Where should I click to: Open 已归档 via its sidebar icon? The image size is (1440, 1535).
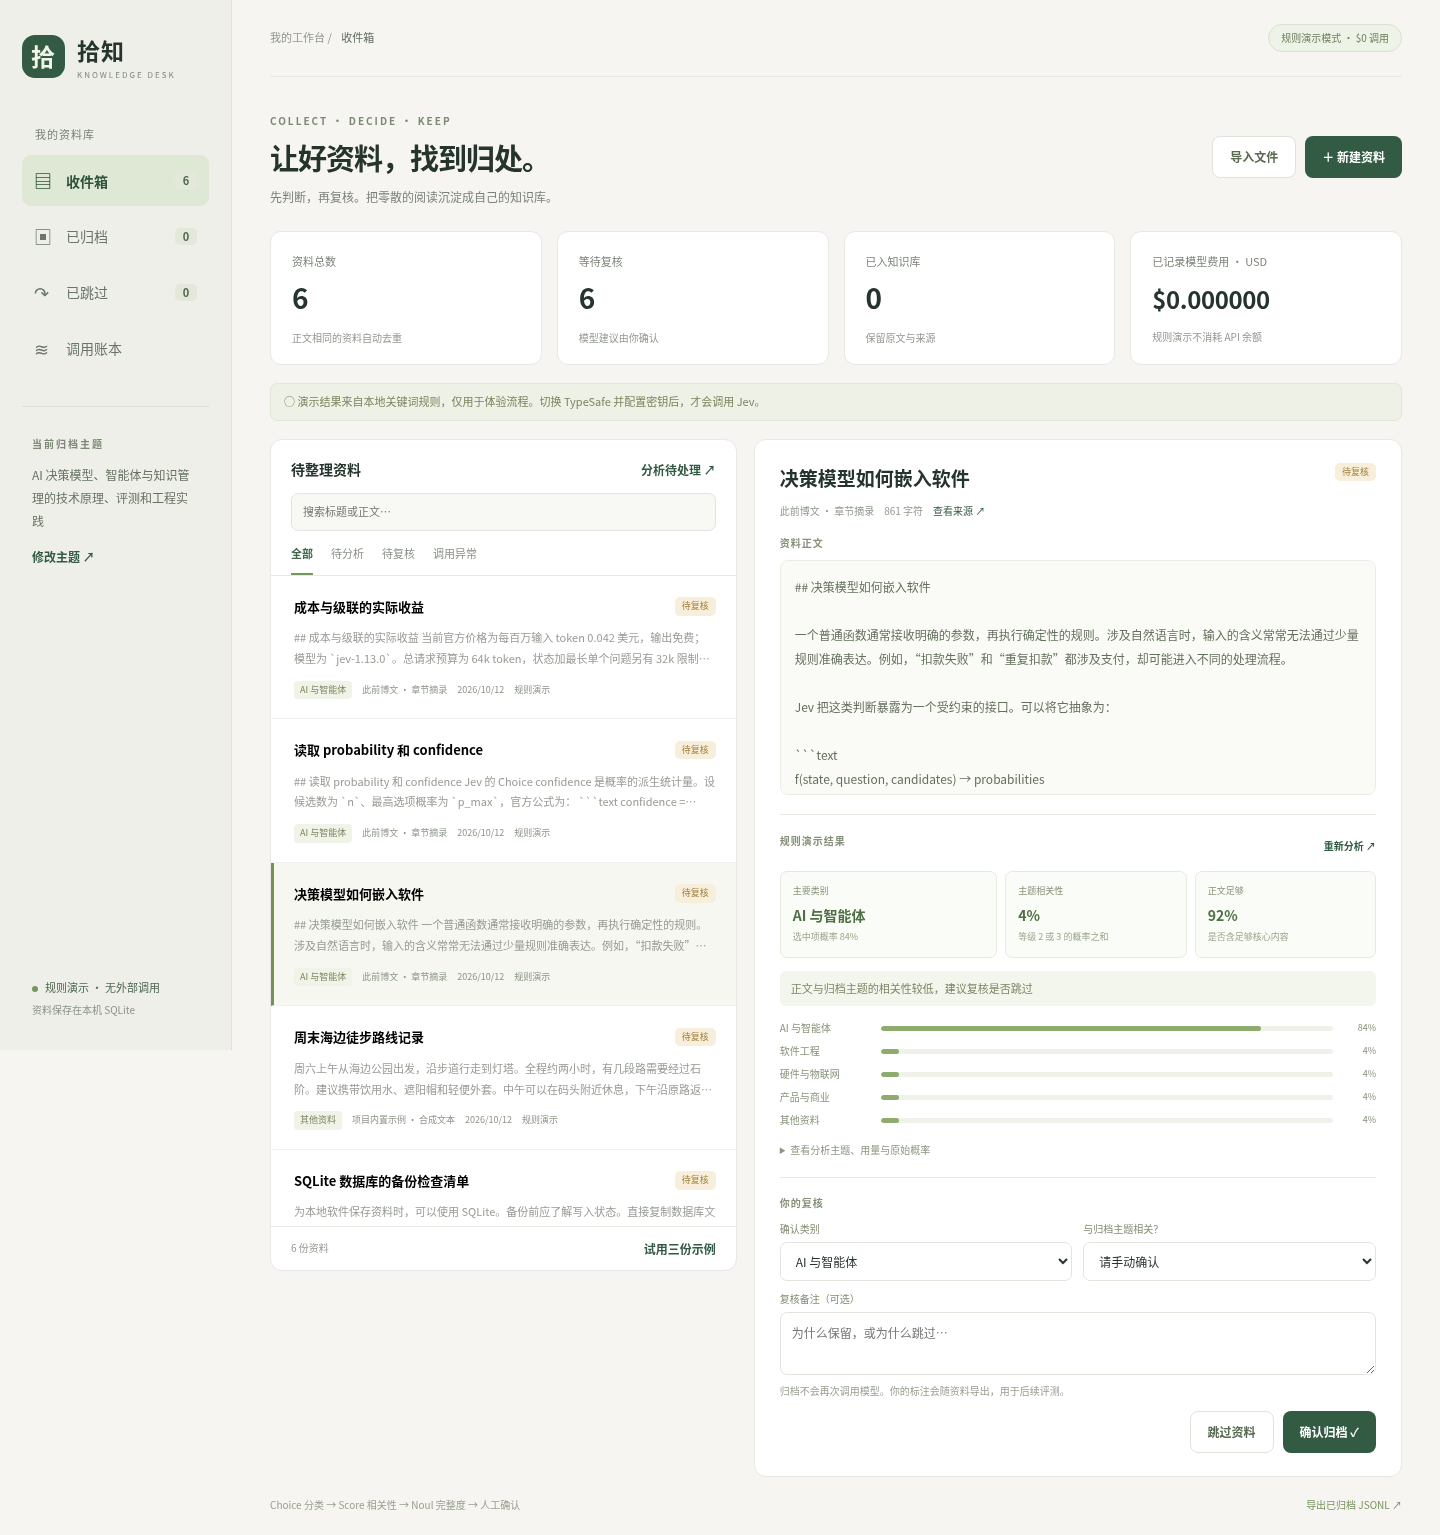[x=43, y=237]
